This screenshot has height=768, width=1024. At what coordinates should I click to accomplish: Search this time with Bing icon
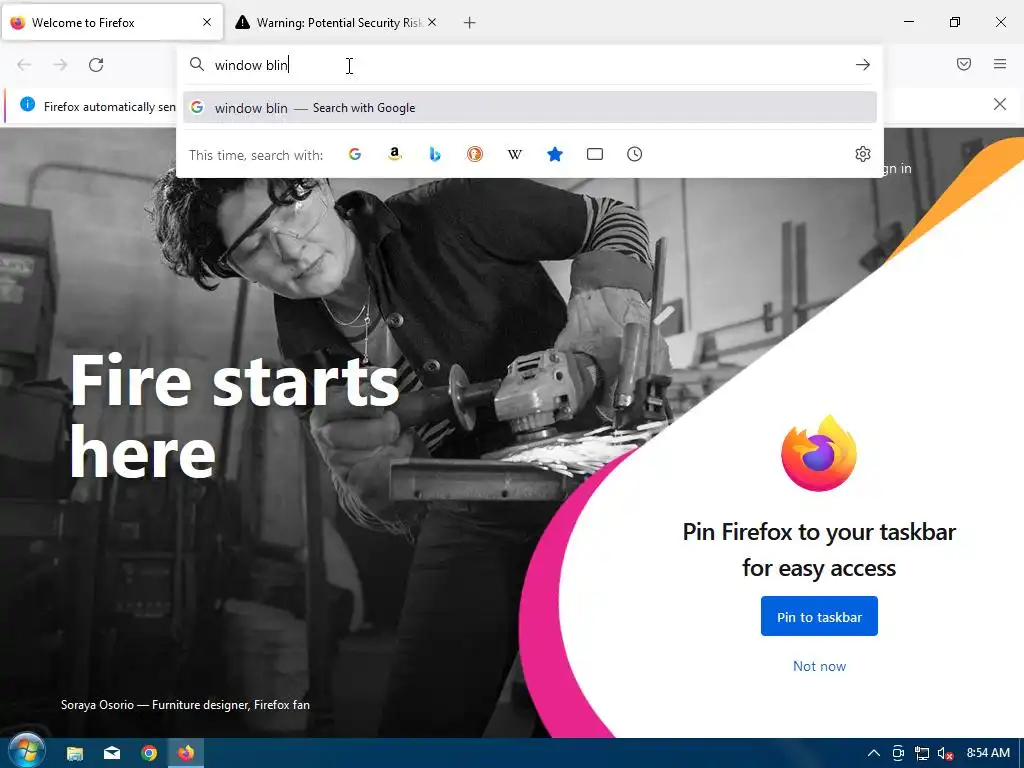coord(435,154)
